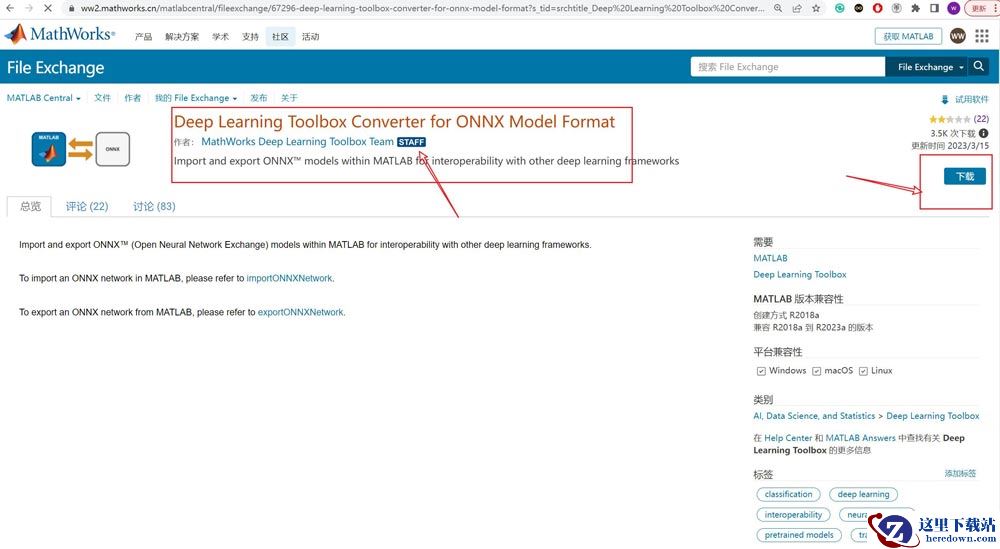Click the browser 更新 update button
The image size is (1000, 549).
[x=979, y=8]
